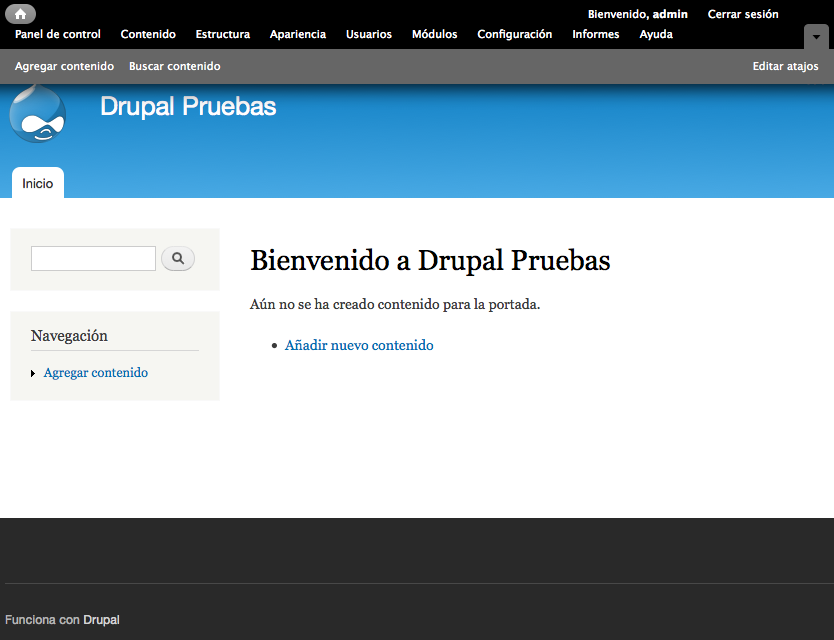Open the Configuración menu
Viewport: 834px width, 640px height.
tap(514, 34)
